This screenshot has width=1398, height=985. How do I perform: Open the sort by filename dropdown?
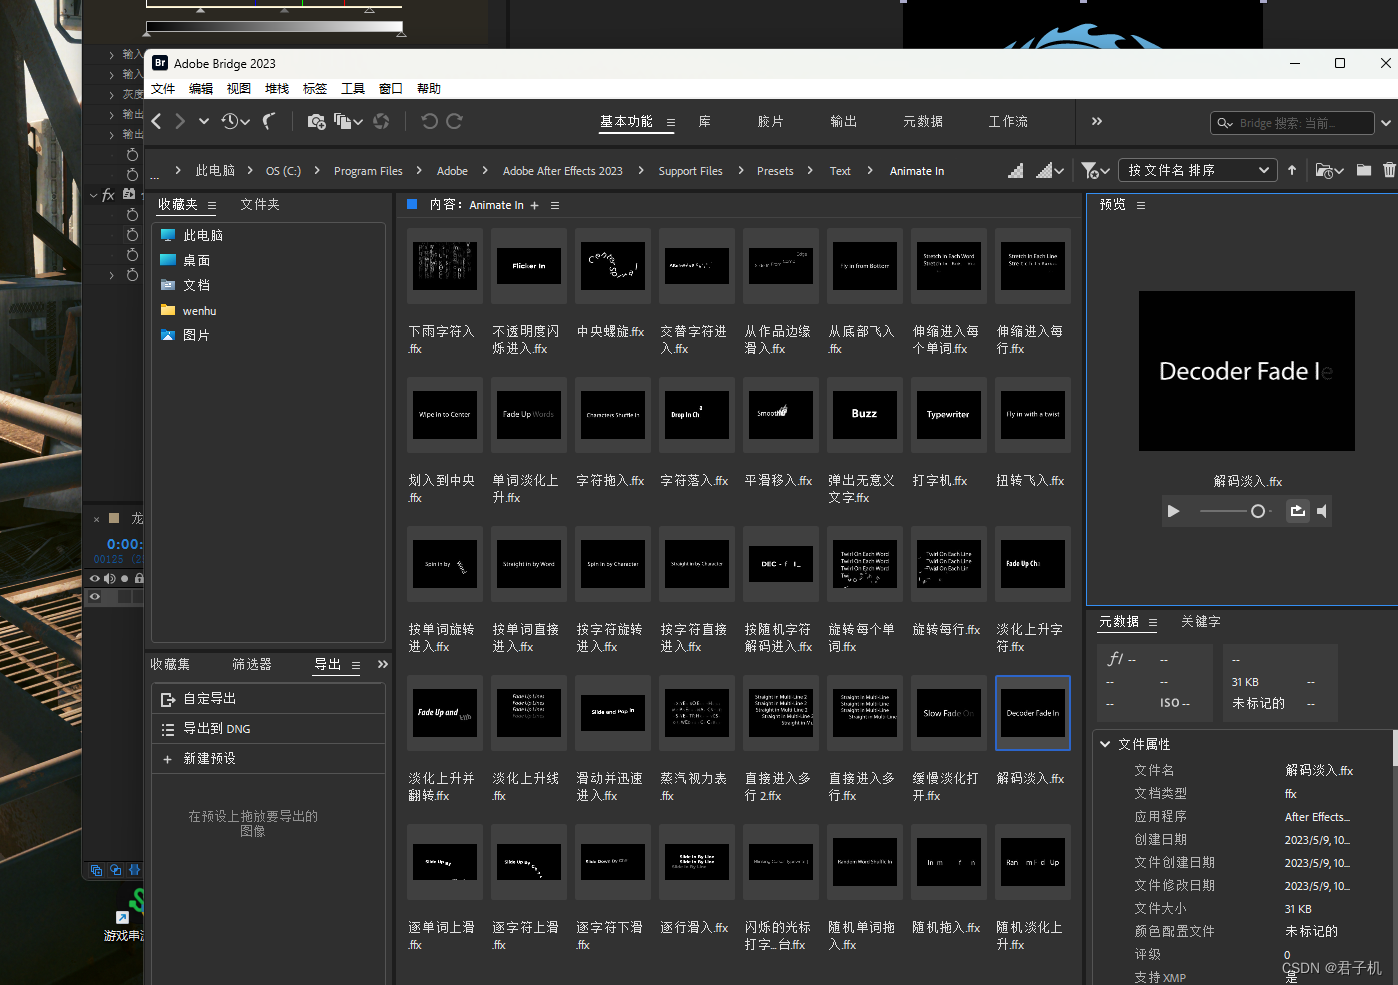[x=1197, y=170]
